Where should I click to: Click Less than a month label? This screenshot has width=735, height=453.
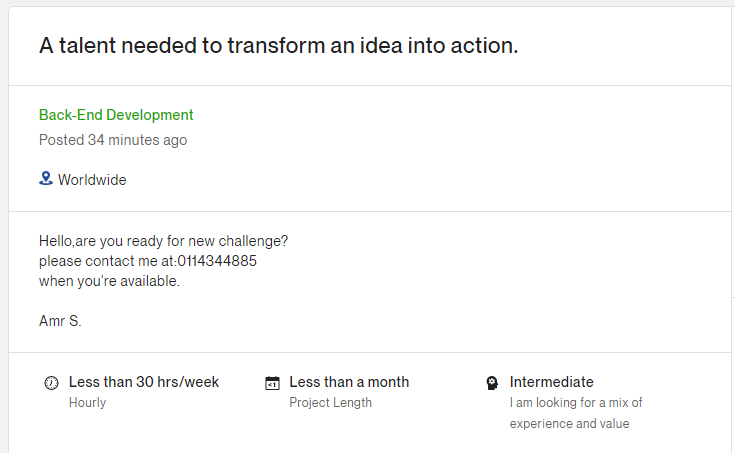[x=349, y=382]
